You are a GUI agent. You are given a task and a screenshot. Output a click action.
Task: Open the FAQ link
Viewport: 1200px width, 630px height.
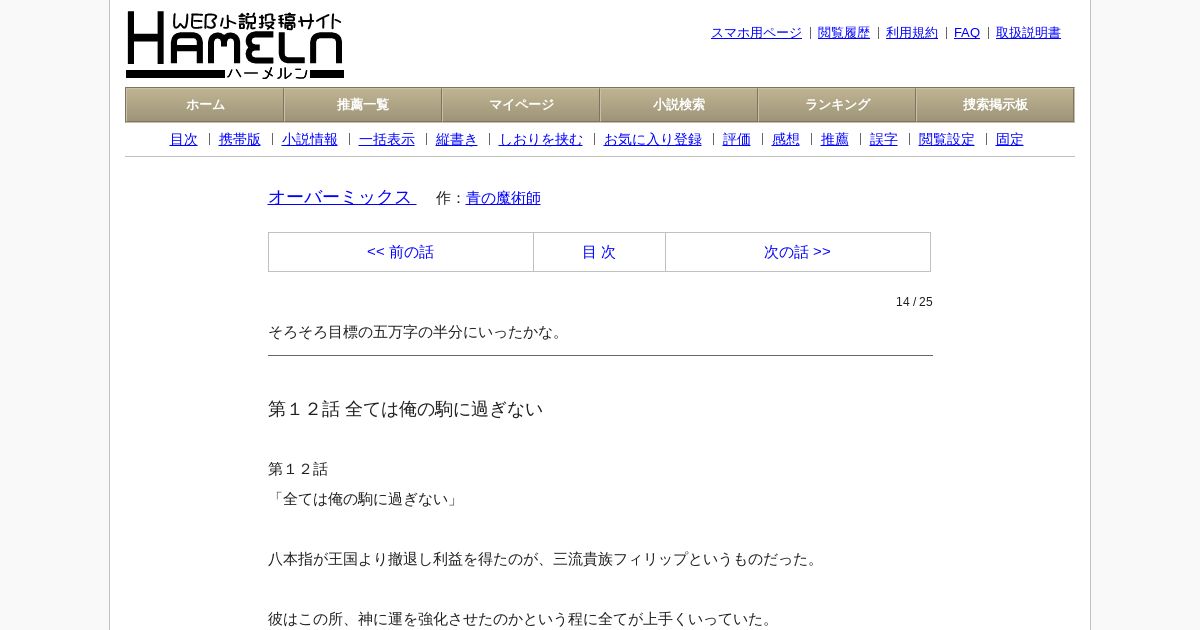click(x=967, y=33)
